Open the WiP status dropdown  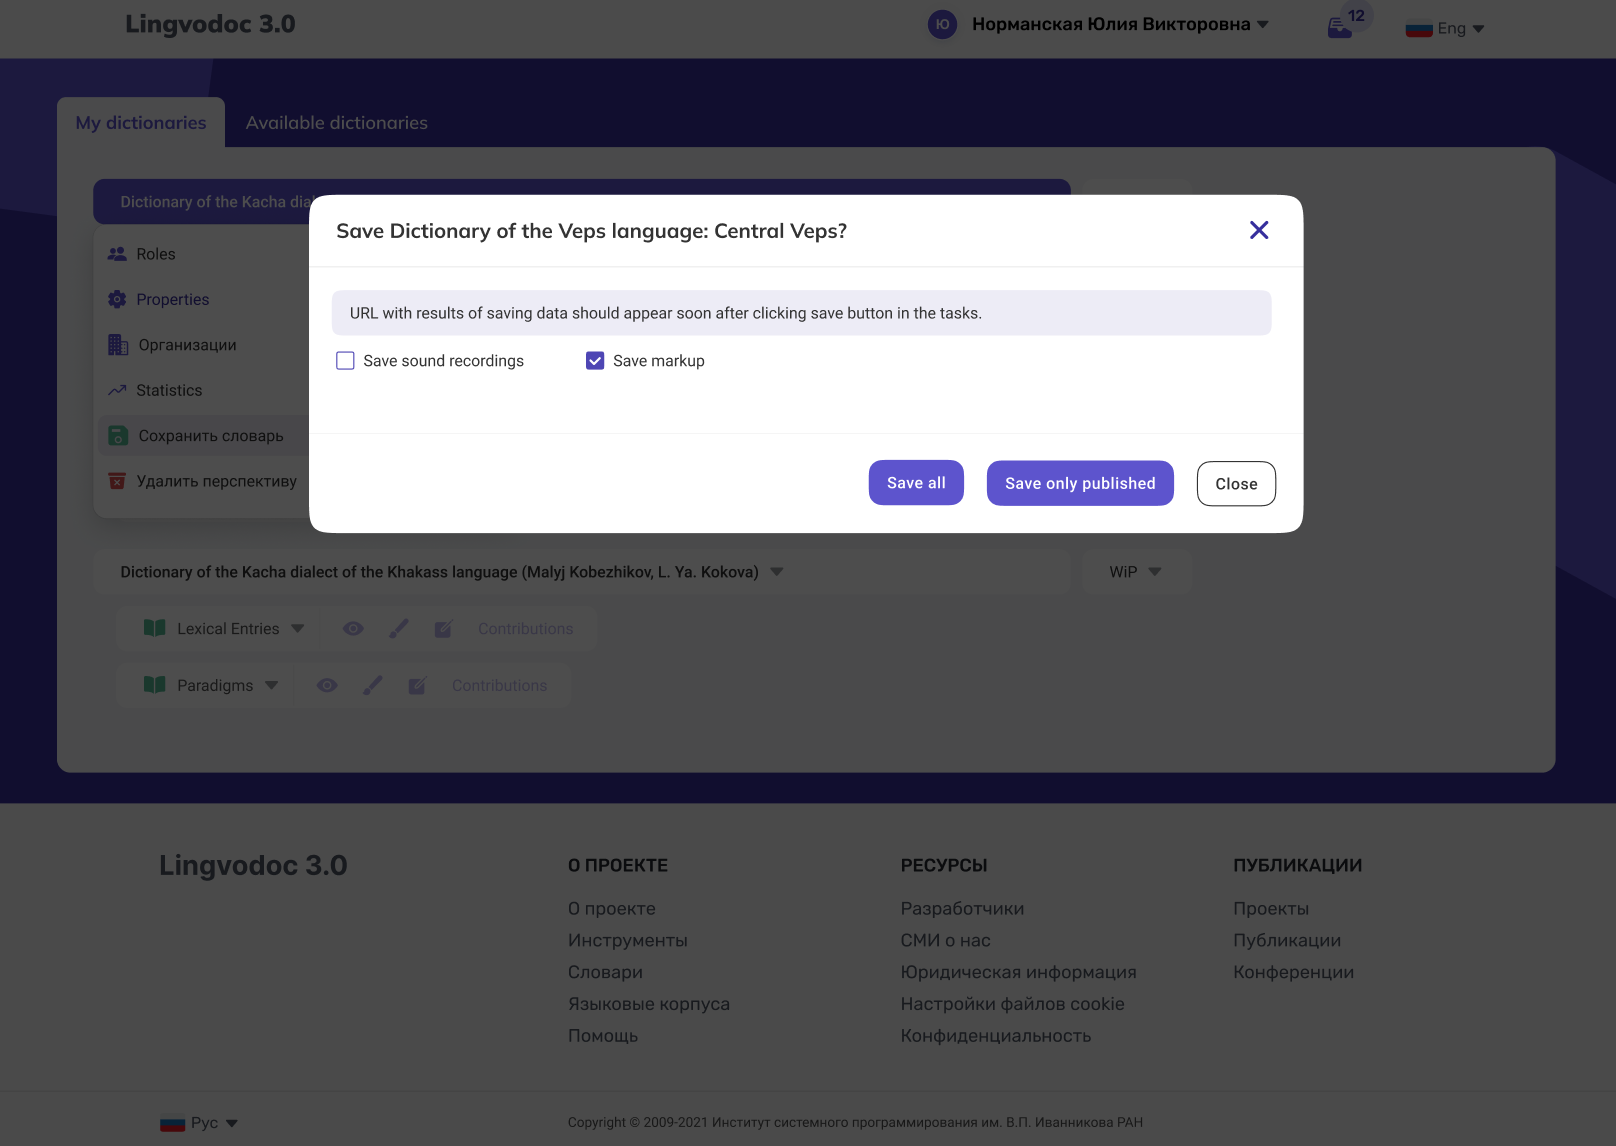click(1136, 572)
